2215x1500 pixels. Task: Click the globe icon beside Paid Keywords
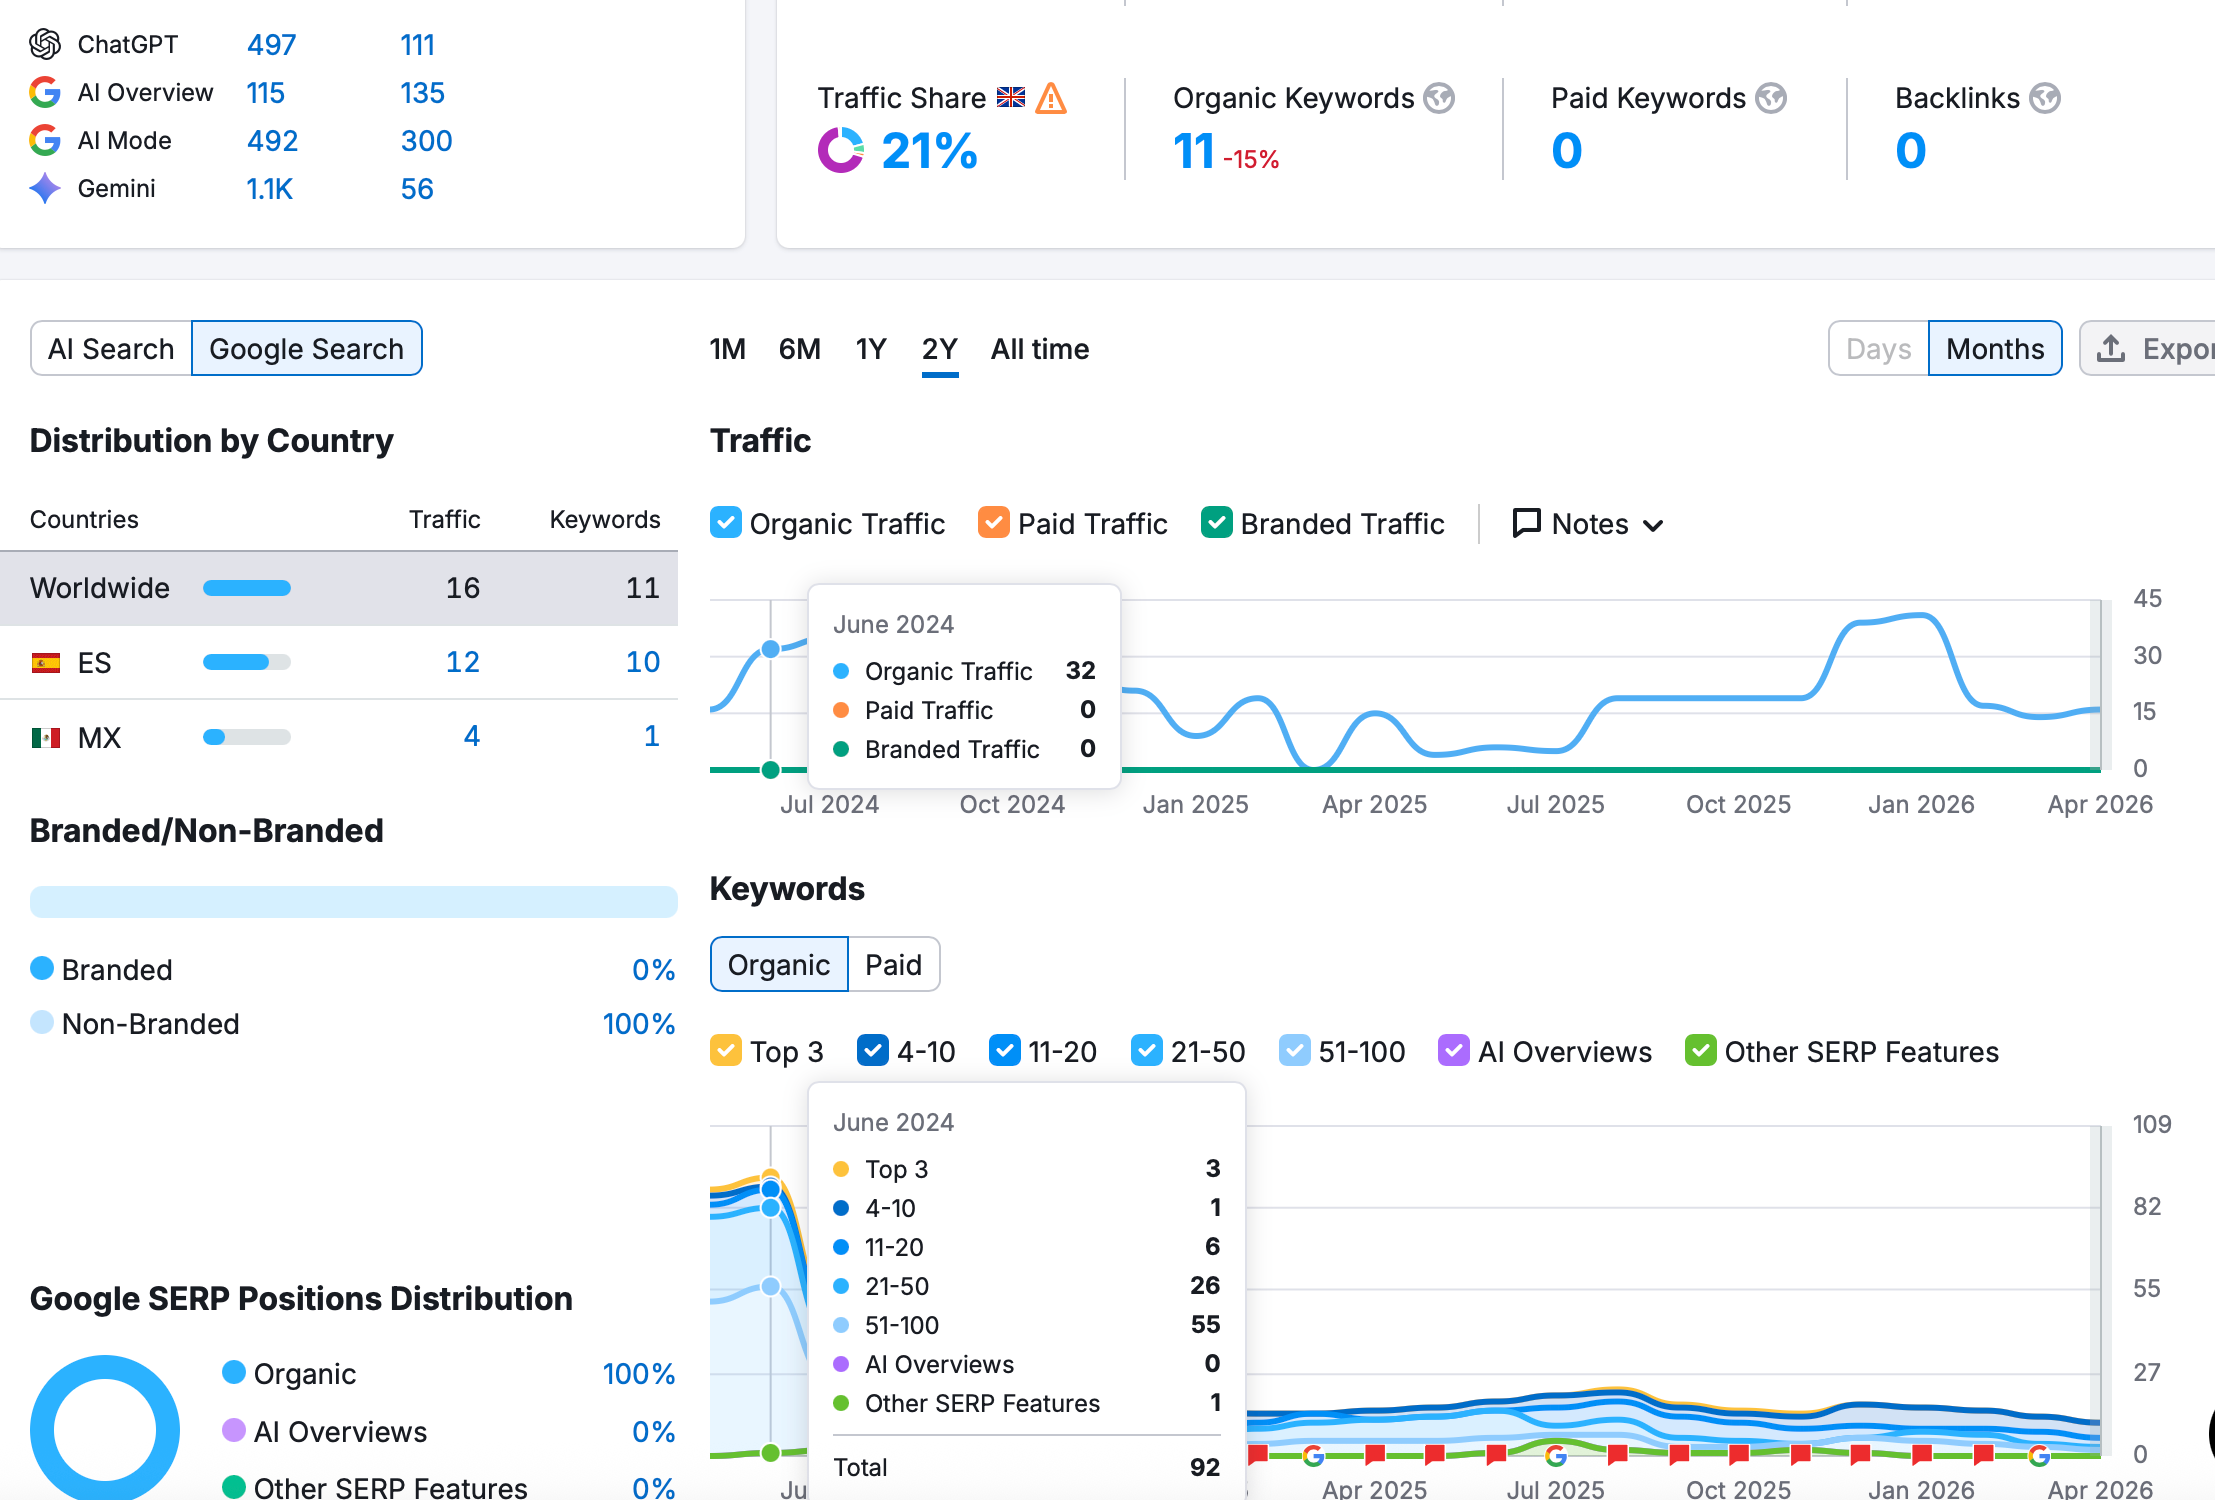tap(1771, 98)
